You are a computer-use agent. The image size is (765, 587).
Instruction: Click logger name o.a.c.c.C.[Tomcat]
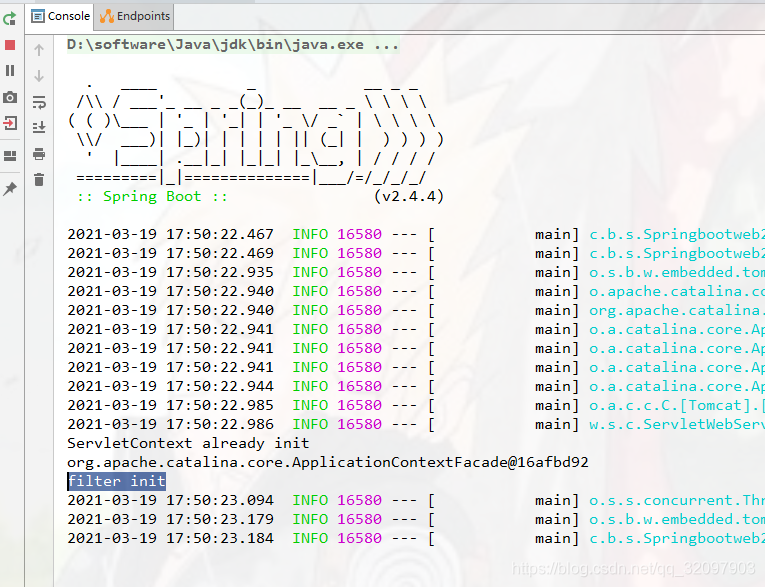(677, 405)
